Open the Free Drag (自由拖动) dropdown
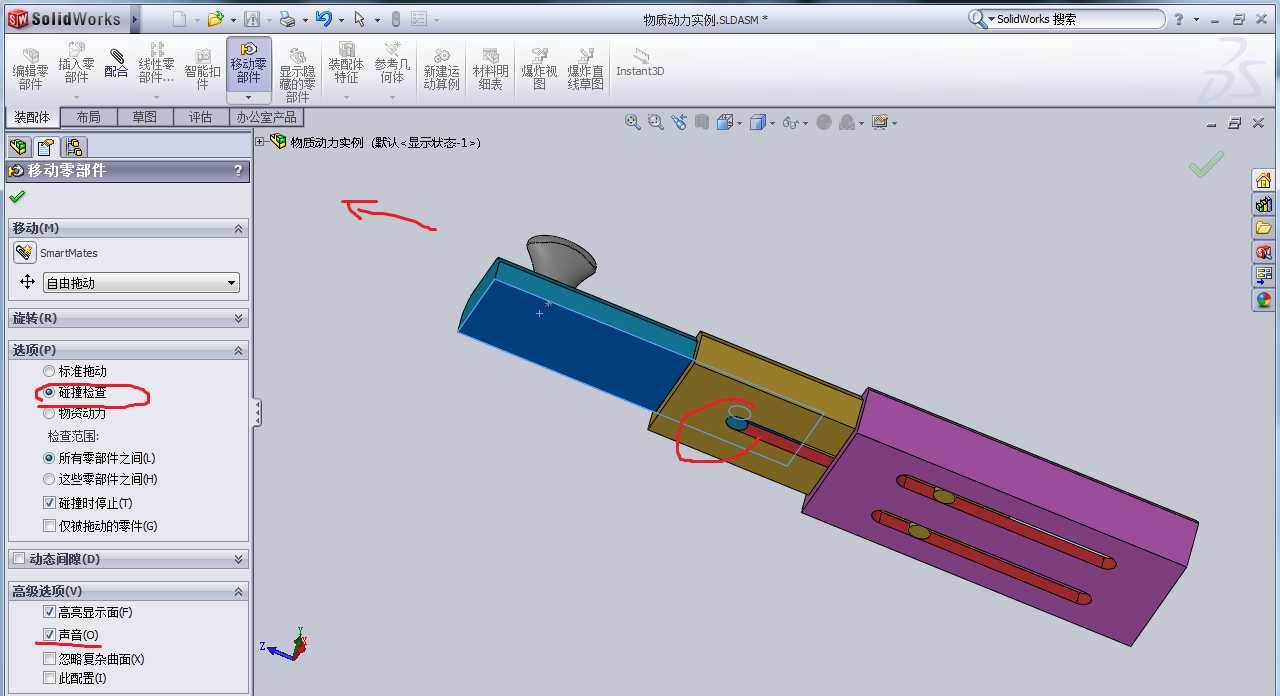The width and height of the screenshot is (1280, 696). tap(141, 283)
